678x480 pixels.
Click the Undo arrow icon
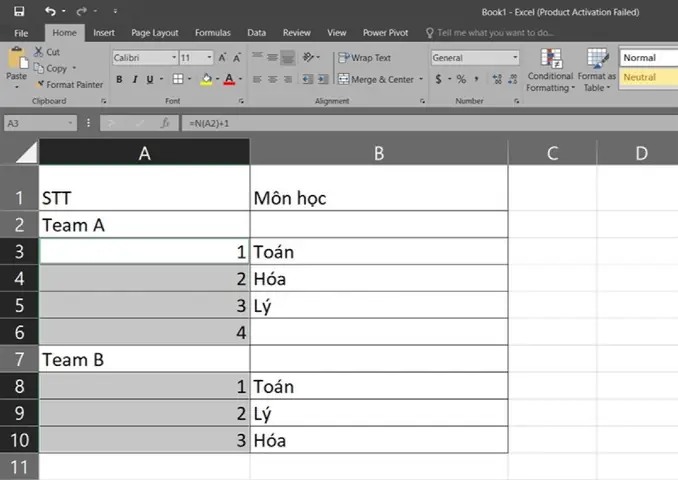pyautogui.click(x=51, y=11)
